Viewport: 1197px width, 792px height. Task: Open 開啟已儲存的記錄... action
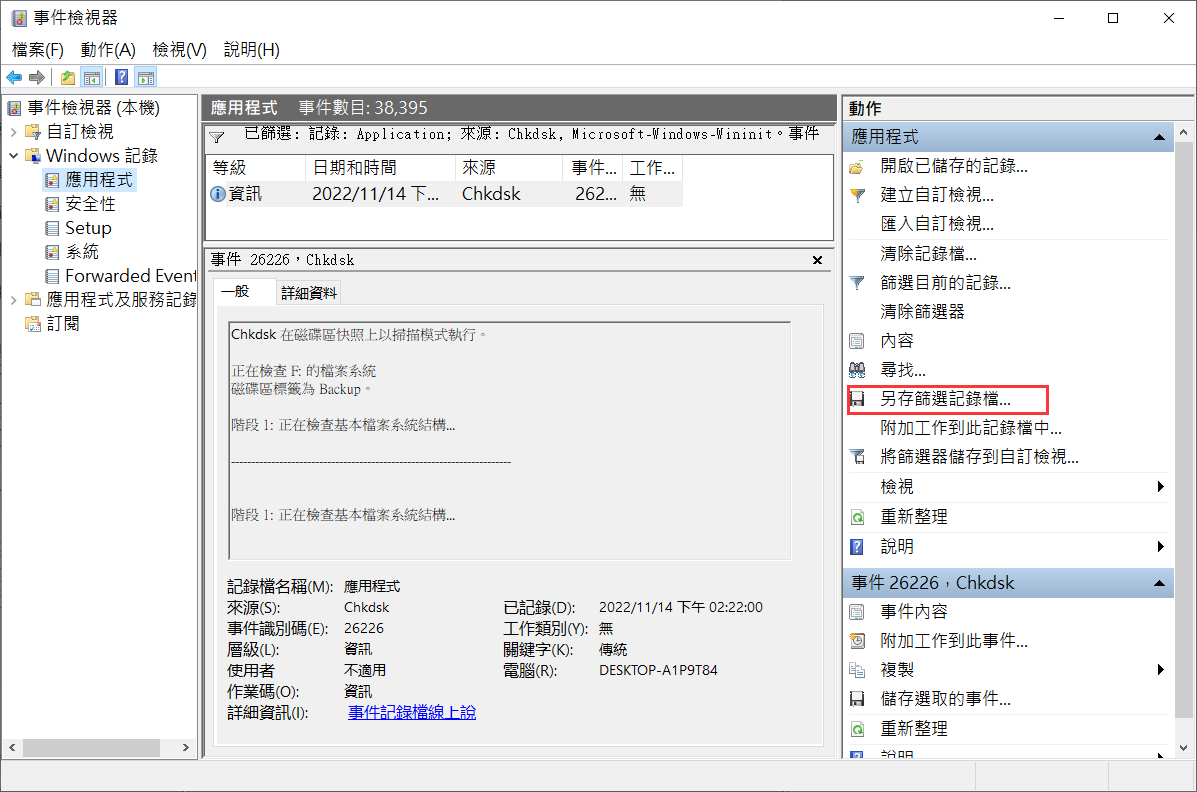tap(953, 166)
